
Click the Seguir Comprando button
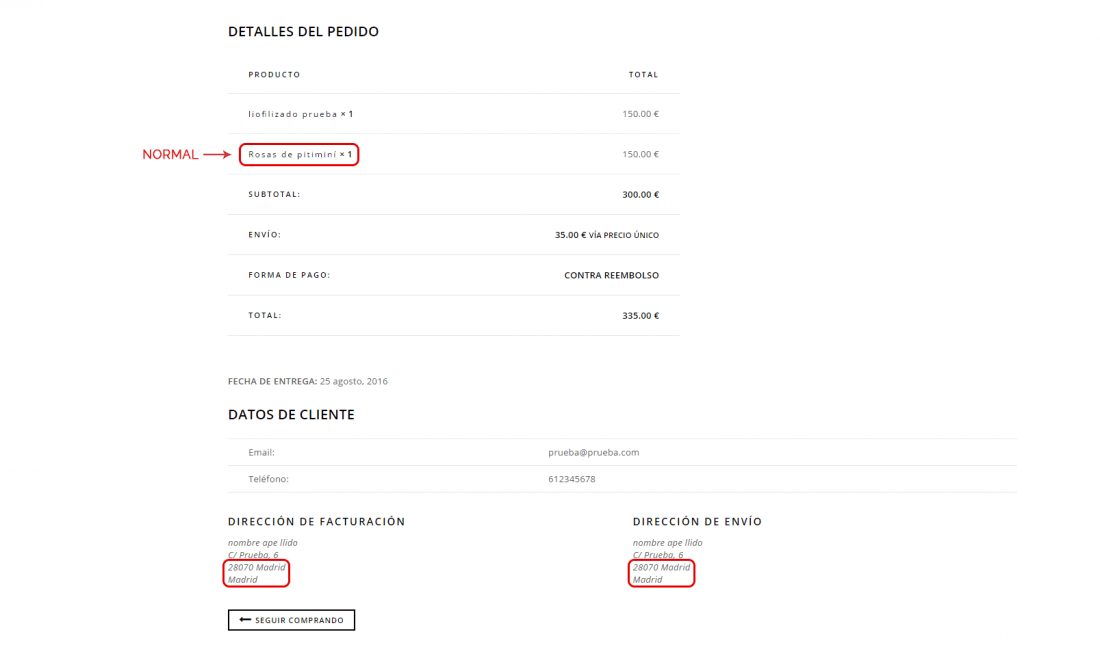tap(291, 620)
